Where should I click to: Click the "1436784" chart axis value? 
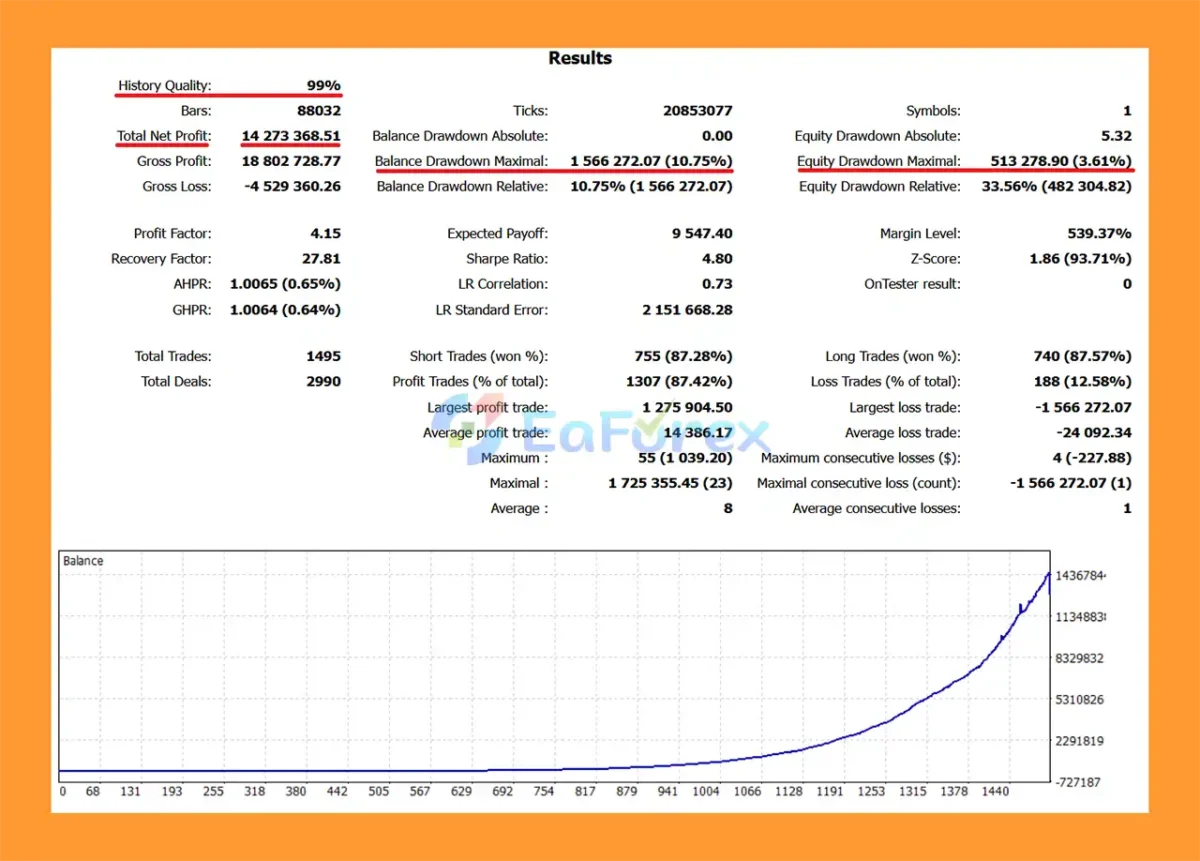(x=1081, y=576)
